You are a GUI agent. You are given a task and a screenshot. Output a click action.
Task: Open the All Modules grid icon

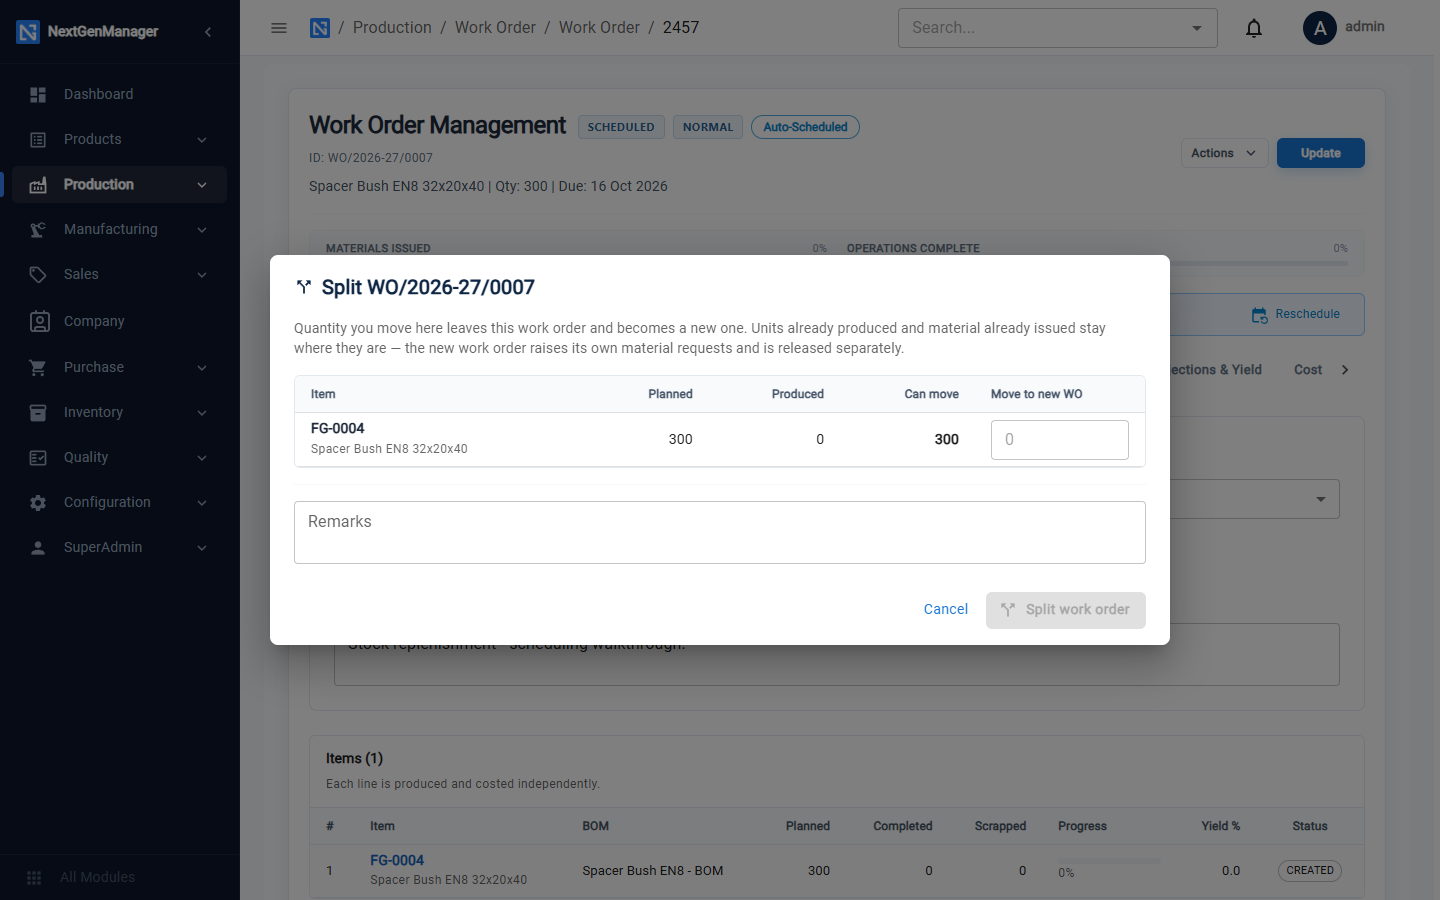click(x=34, y=877)
